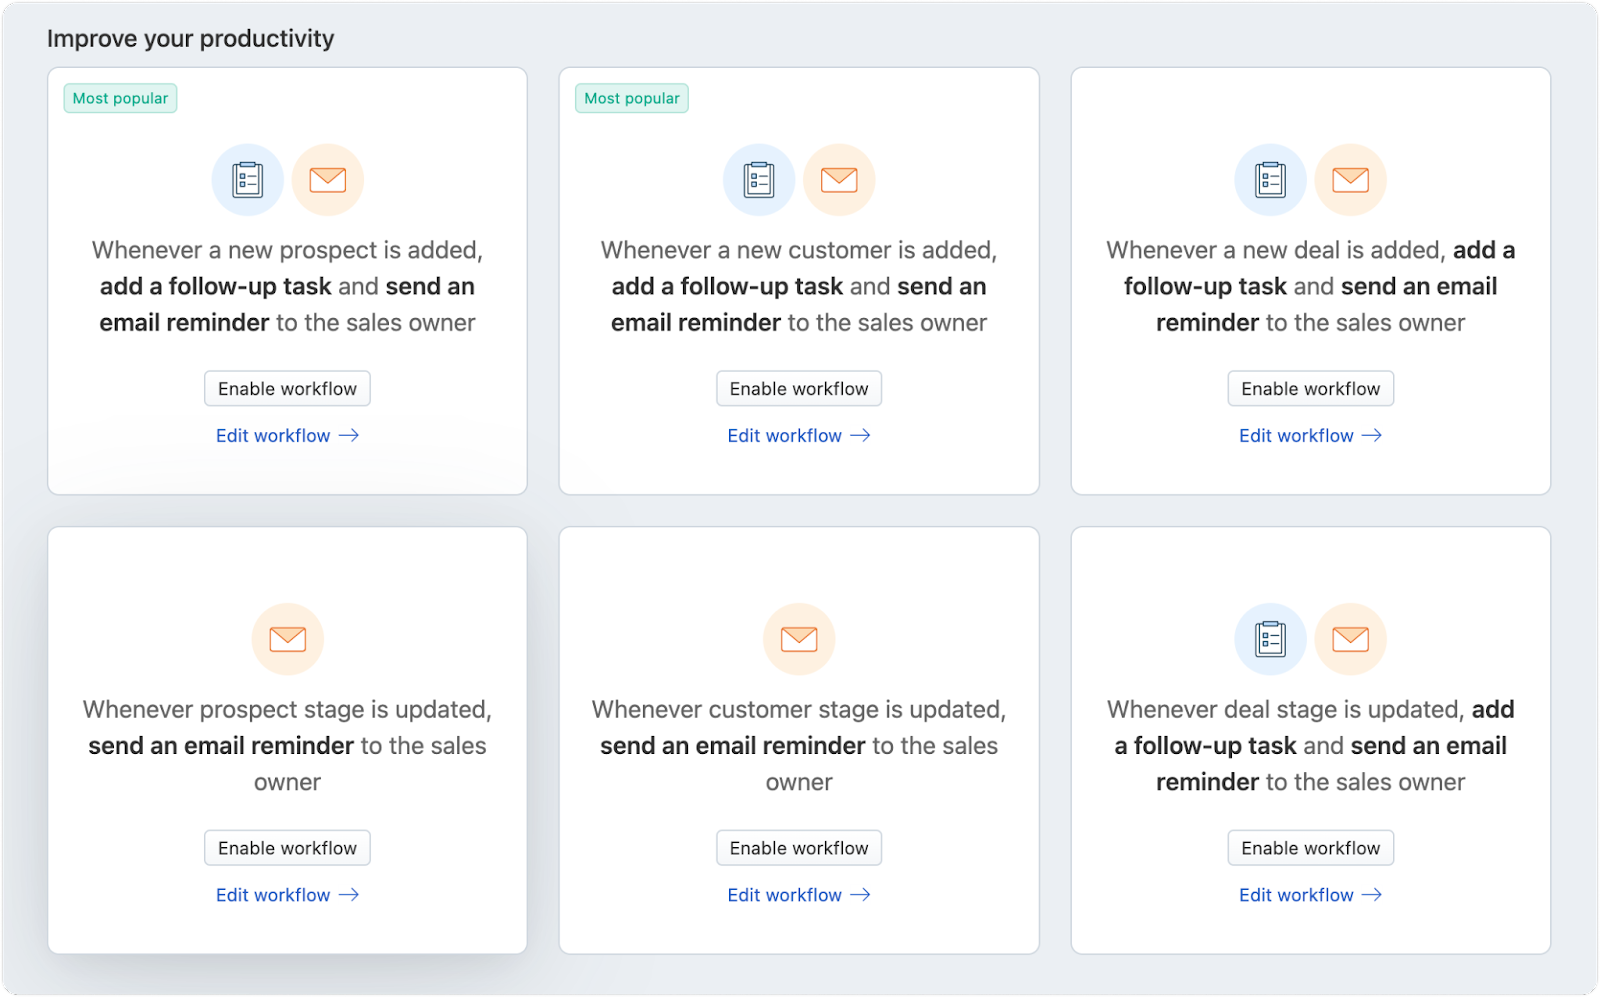The image size is (1600, 997).
Task: Enable workflow for deal stage updated
Action: [1310, 847]
